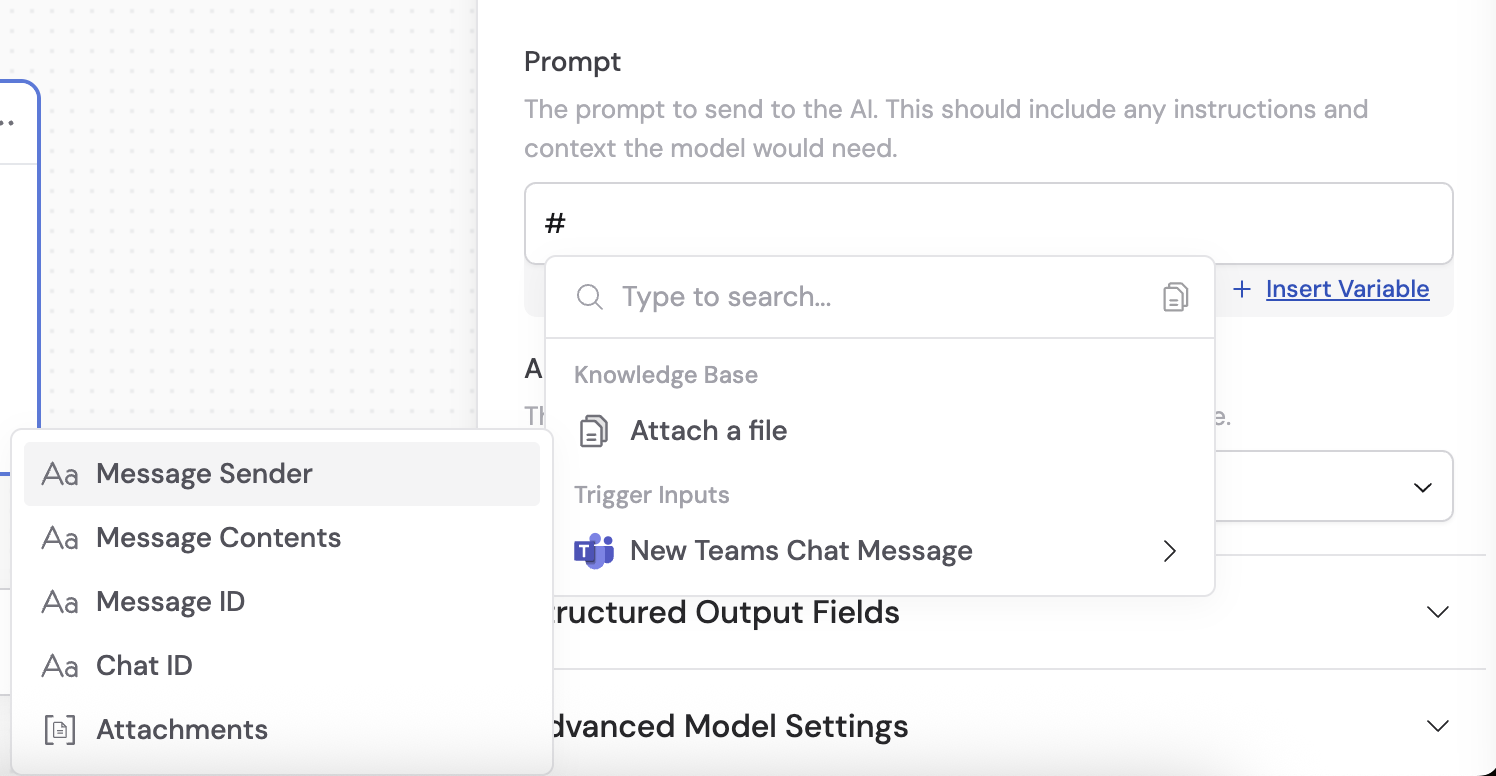Screen dimensions: 1496x776
Task: Click the plus icon next to Insert Variable
Action: pyautogui.click(x=1241, y=289)
